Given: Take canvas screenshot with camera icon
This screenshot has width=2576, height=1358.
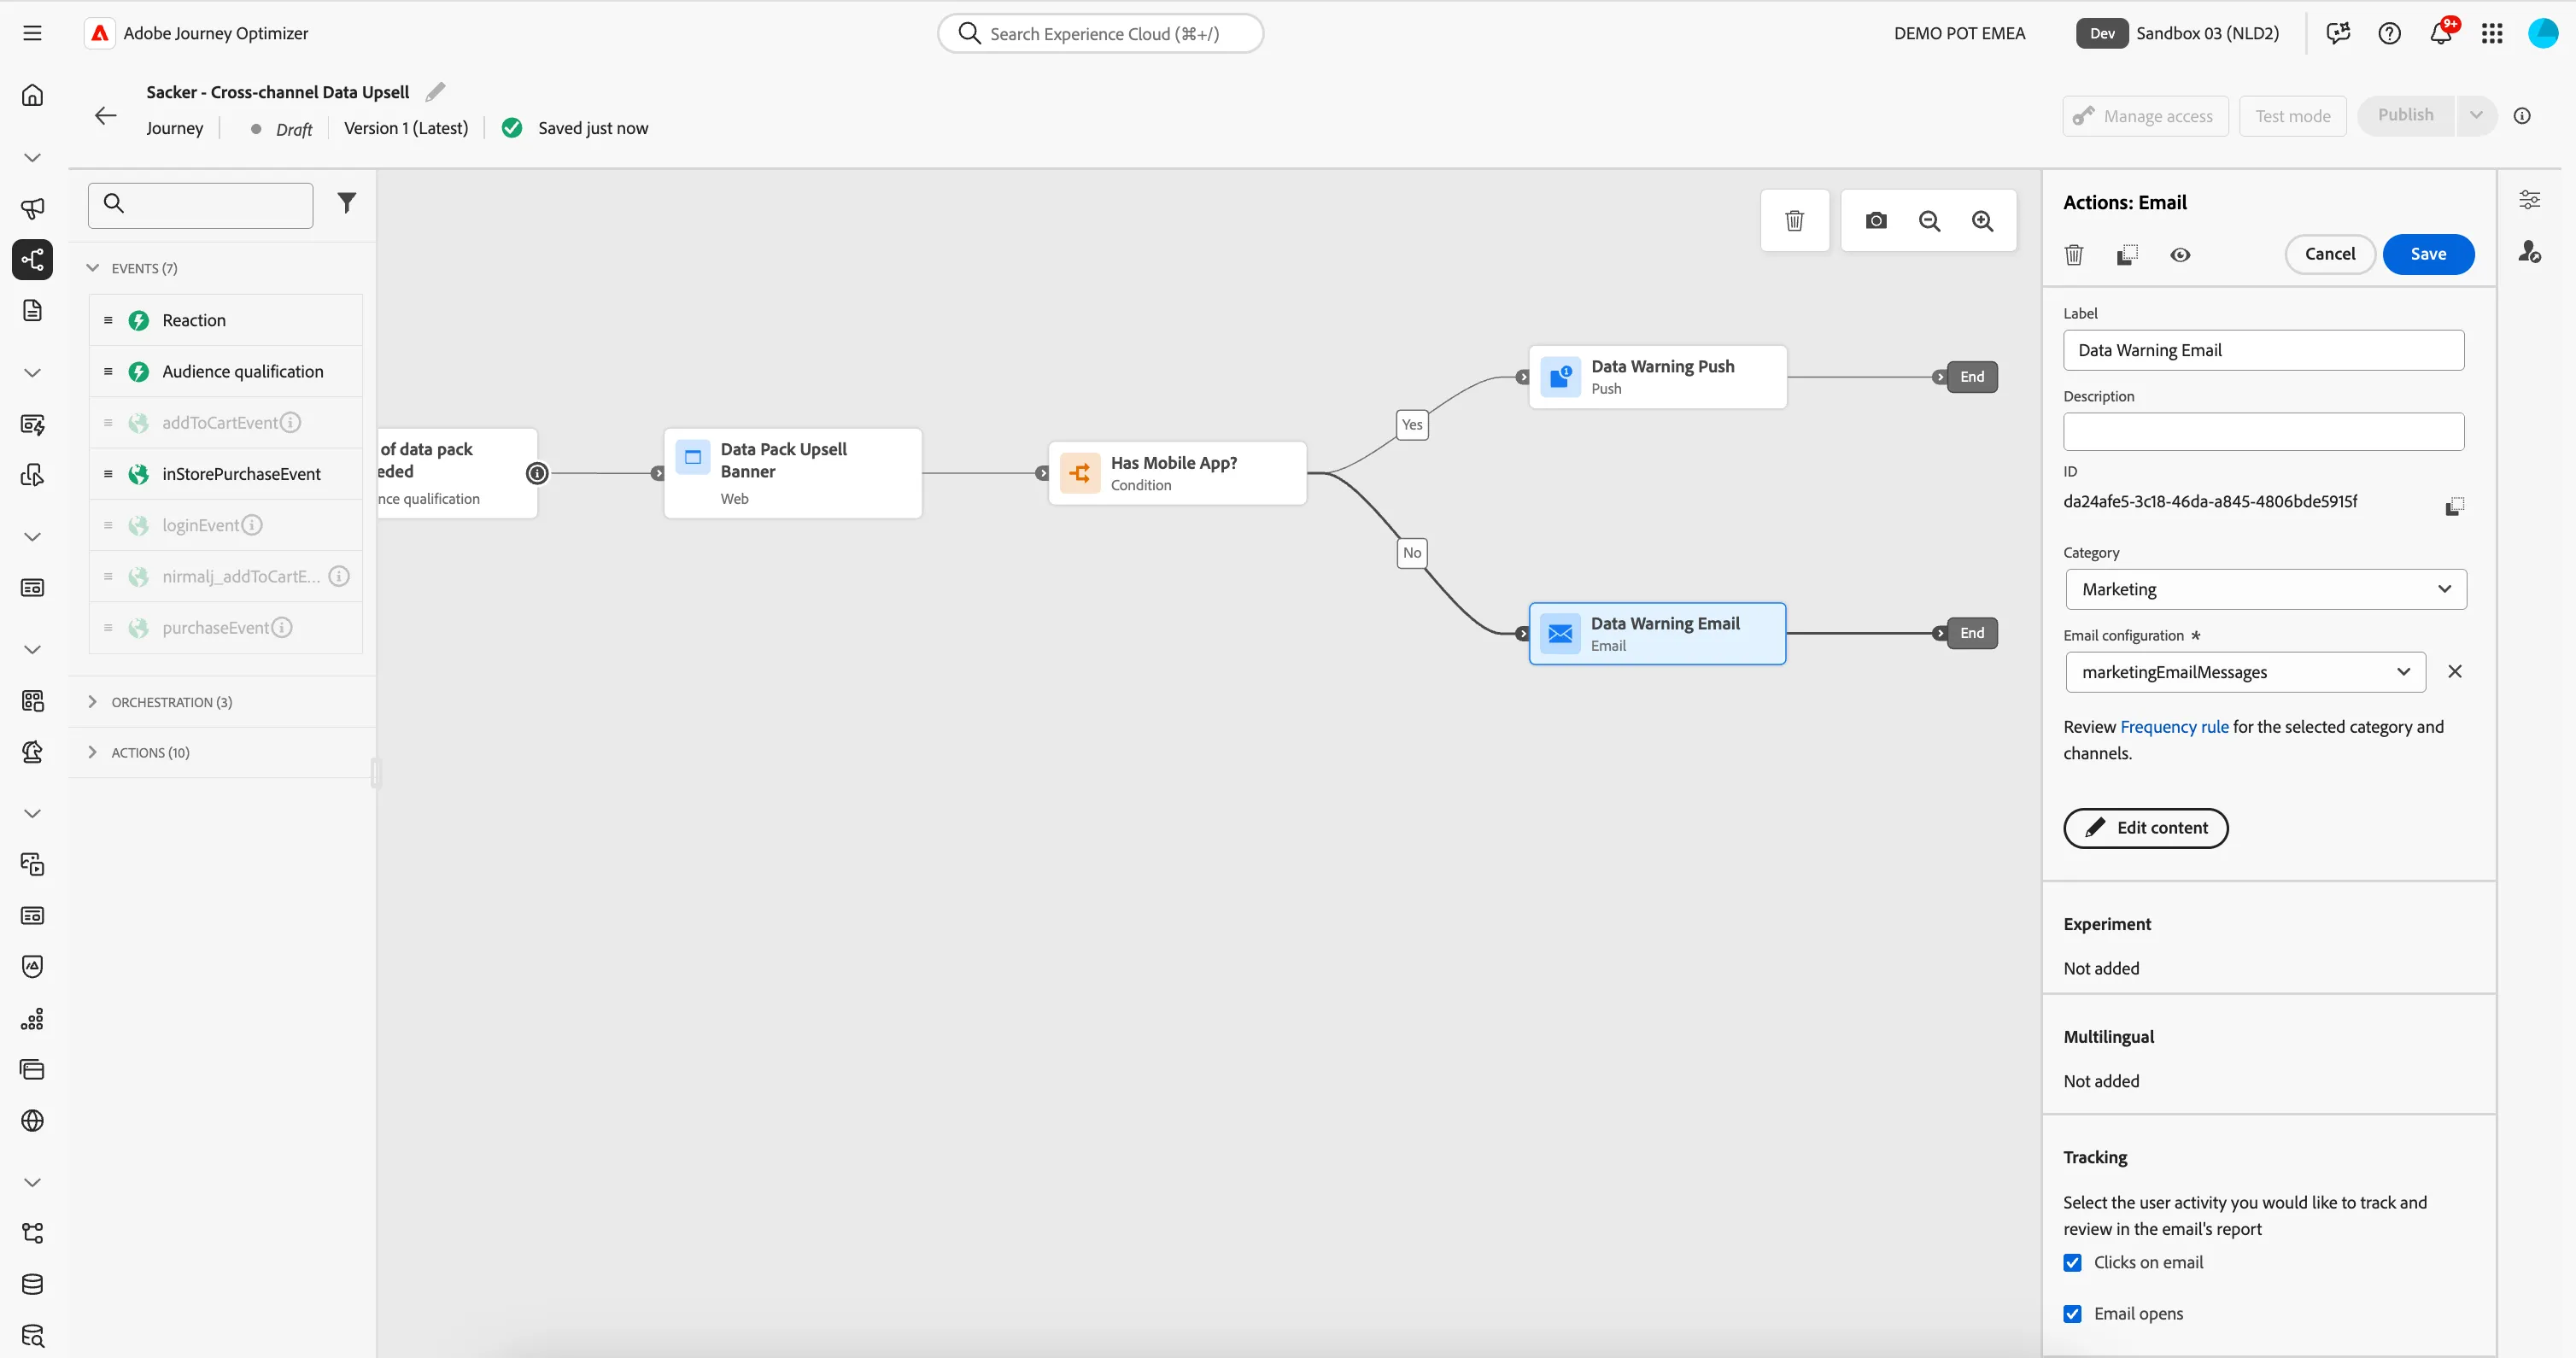Looking at the screenshot, I should point(1876,220).
